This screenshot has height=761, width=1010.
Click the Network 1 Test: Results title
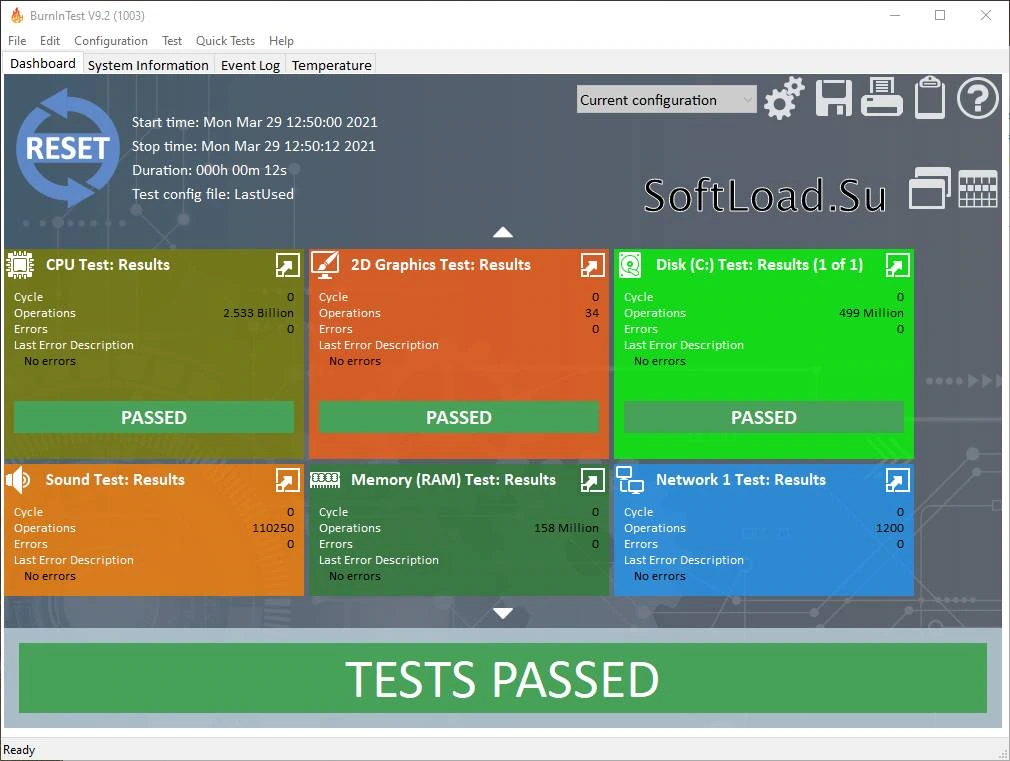tap(741, 480)
